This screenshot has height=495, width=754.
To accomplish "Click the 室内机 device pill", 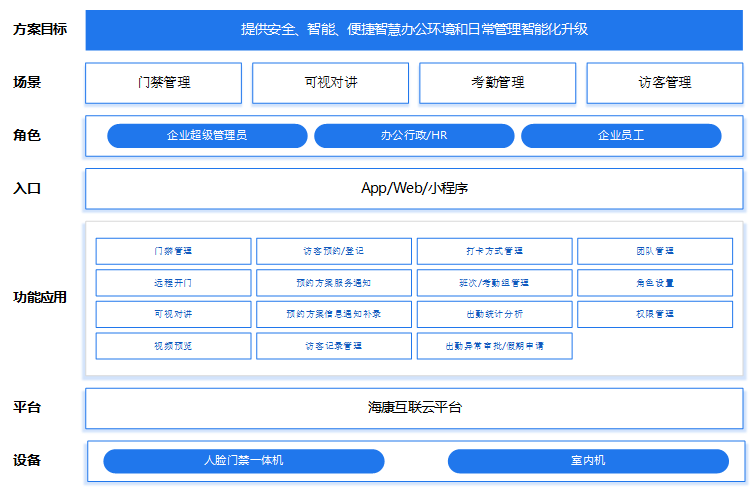I will pos(587,461).
